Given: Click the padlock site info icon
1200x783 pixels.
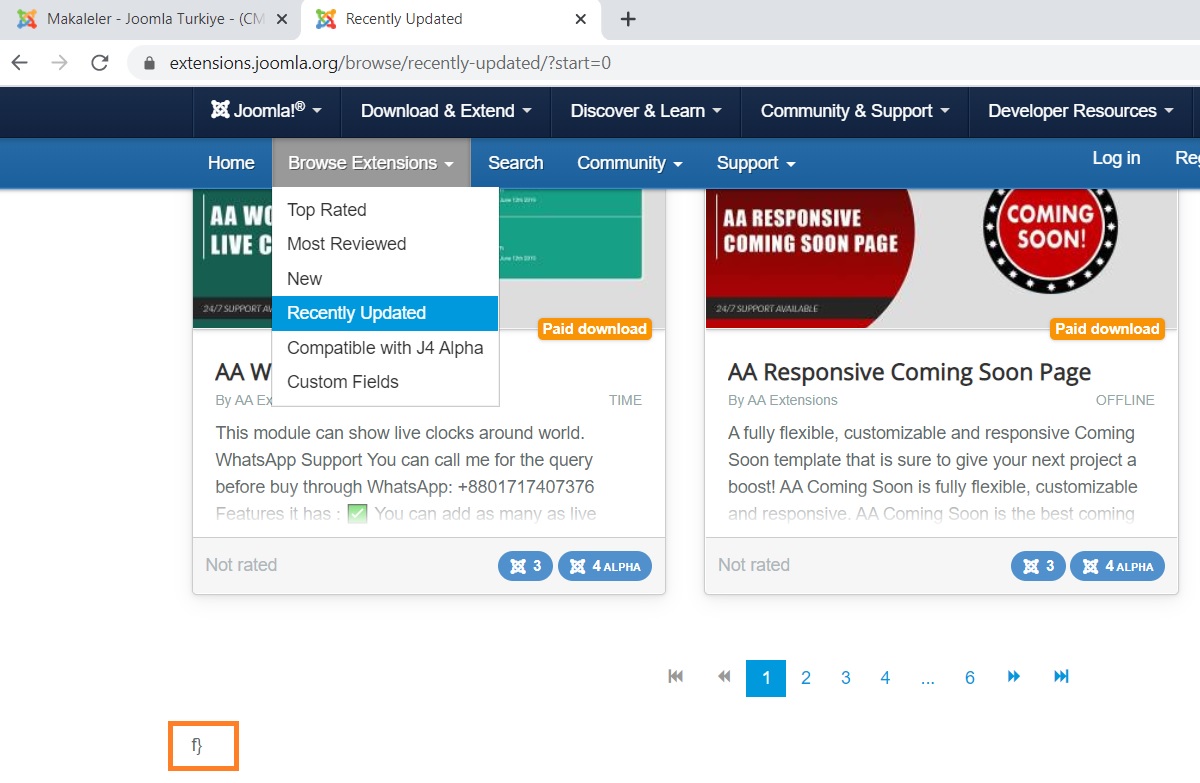Looking at the screenshot, I should [150, 63].
